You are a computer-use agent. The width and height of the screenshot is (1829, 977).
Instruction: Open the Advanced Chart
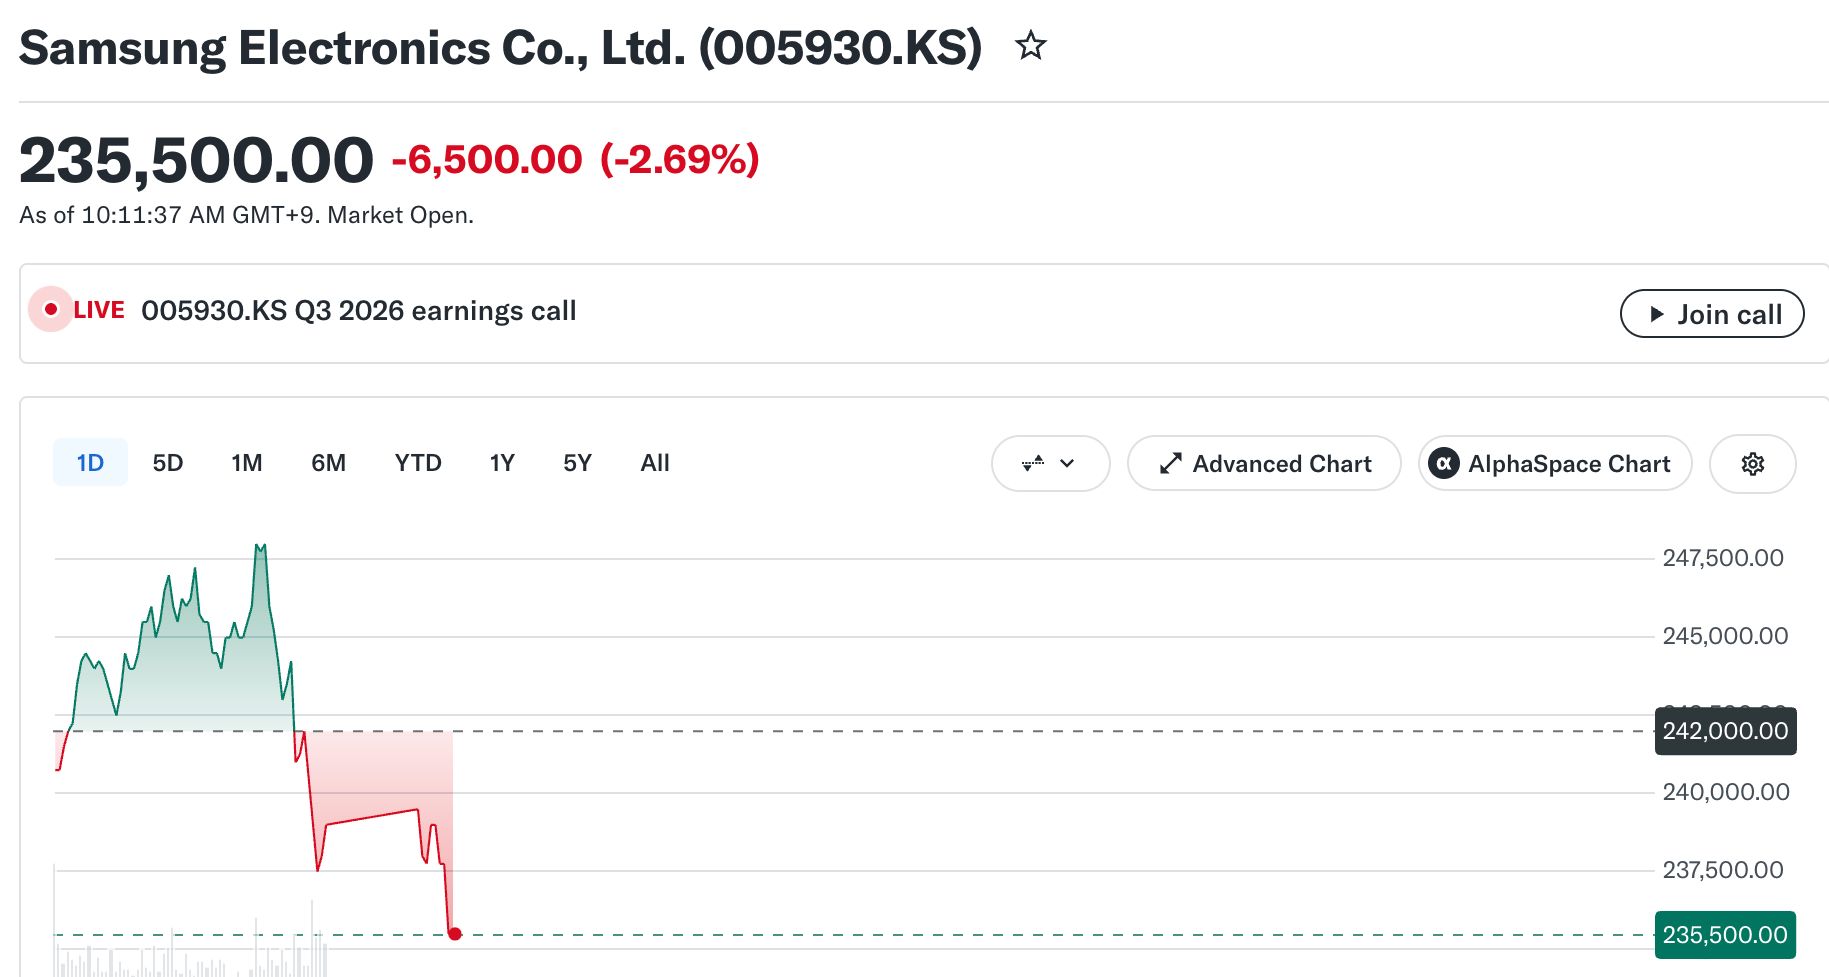pos(1264,464)
